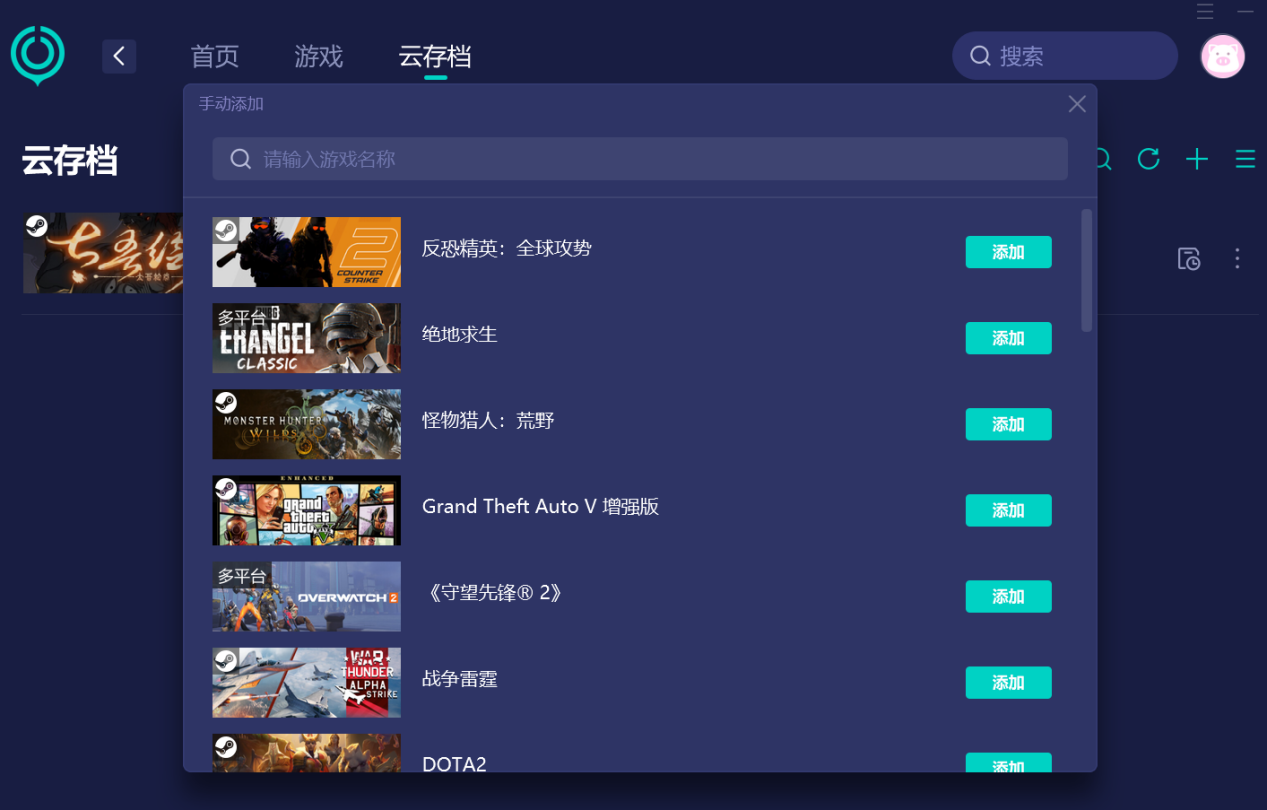
Task: Click the 请输入游戏名称 search field
Action: 640,159
